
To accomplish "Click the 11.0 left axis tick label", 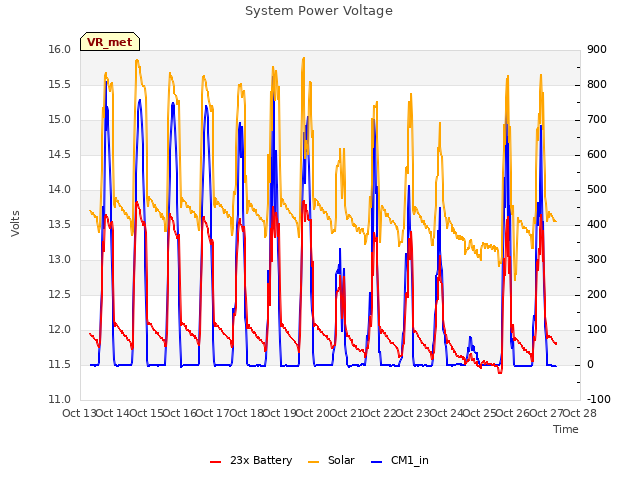I will (60, 400).
